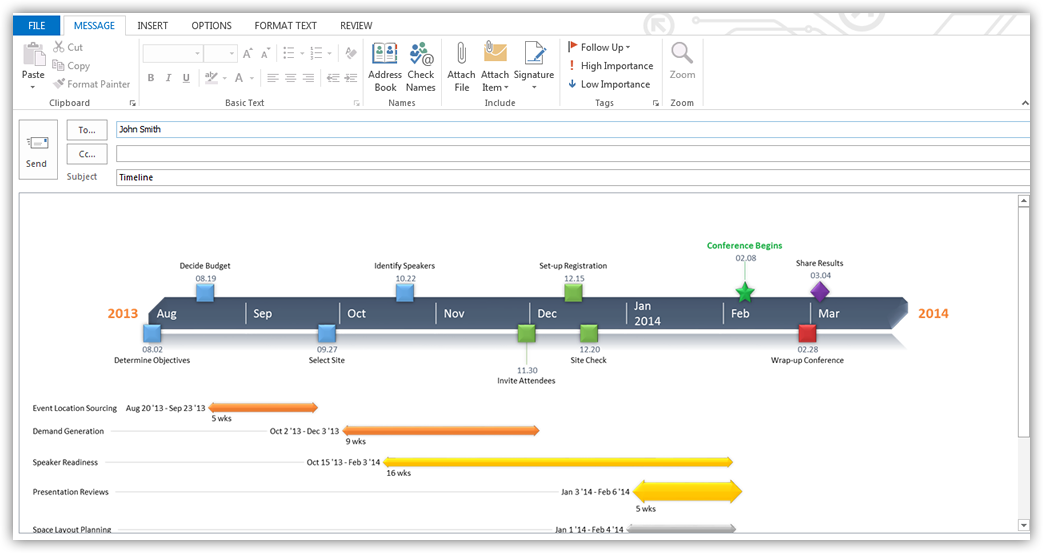Click the Cc... button

pos(87,154)
